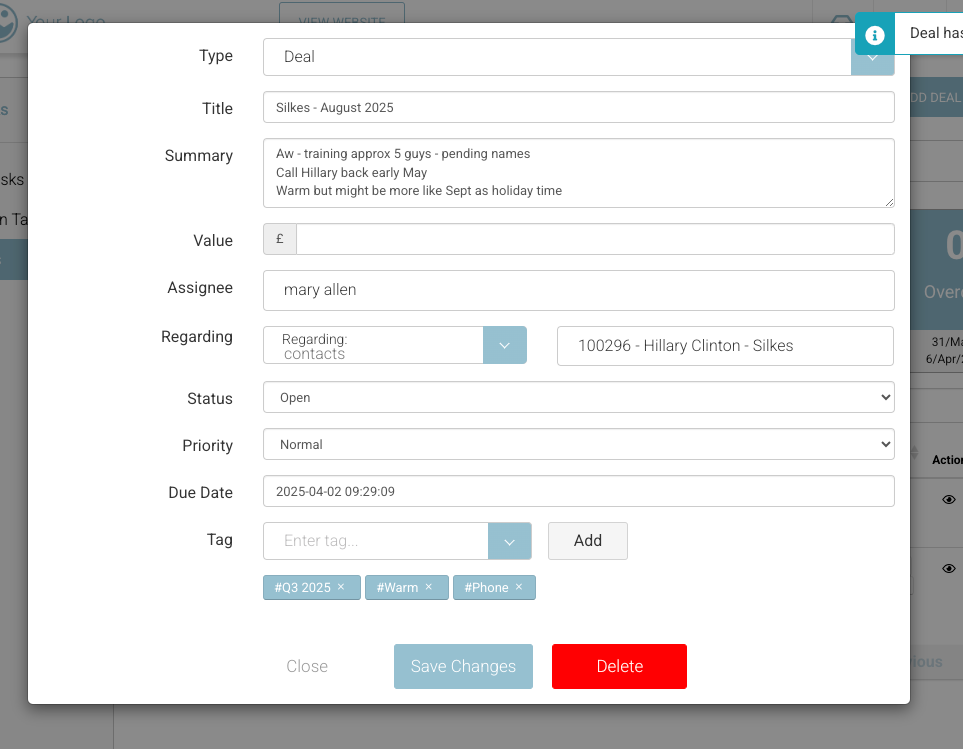Open the Priority dropdown
Image resolution: width=963 pixels, height=749 pixels.
[578, 444]
